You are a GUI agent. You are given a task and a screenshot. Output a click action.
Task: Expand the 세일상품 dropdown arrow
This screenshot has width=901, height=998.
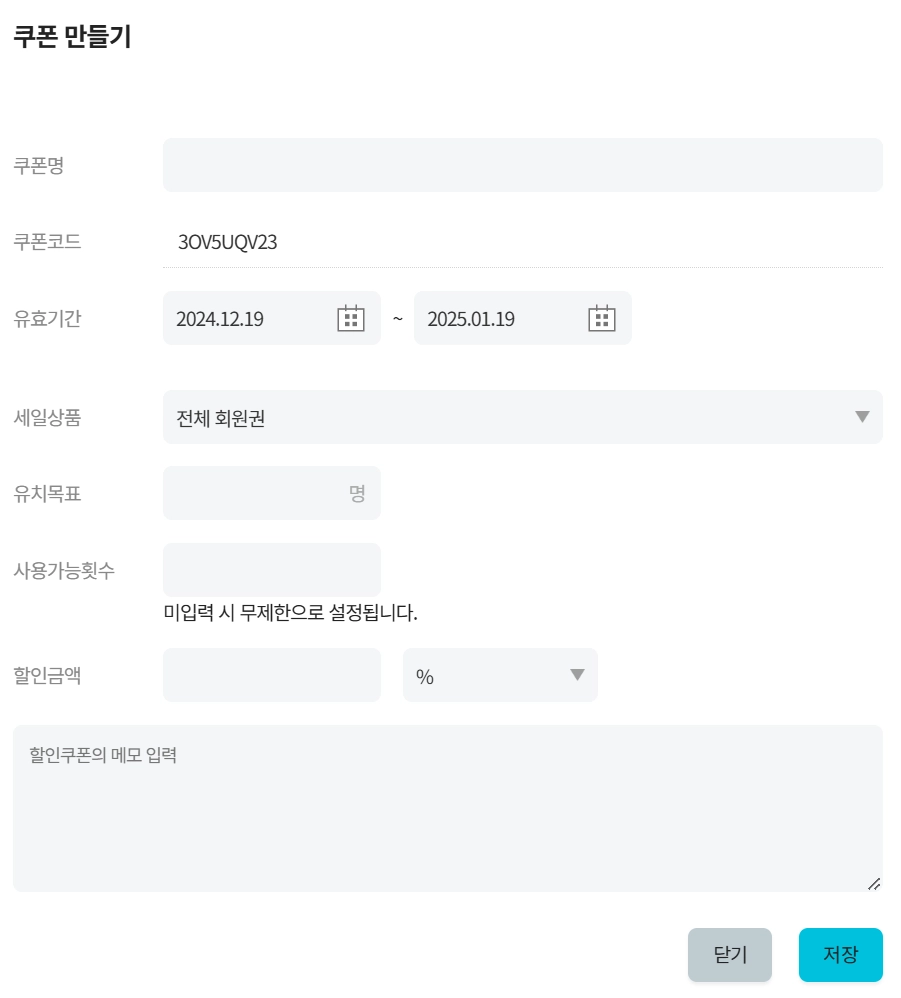pos(862,417)
